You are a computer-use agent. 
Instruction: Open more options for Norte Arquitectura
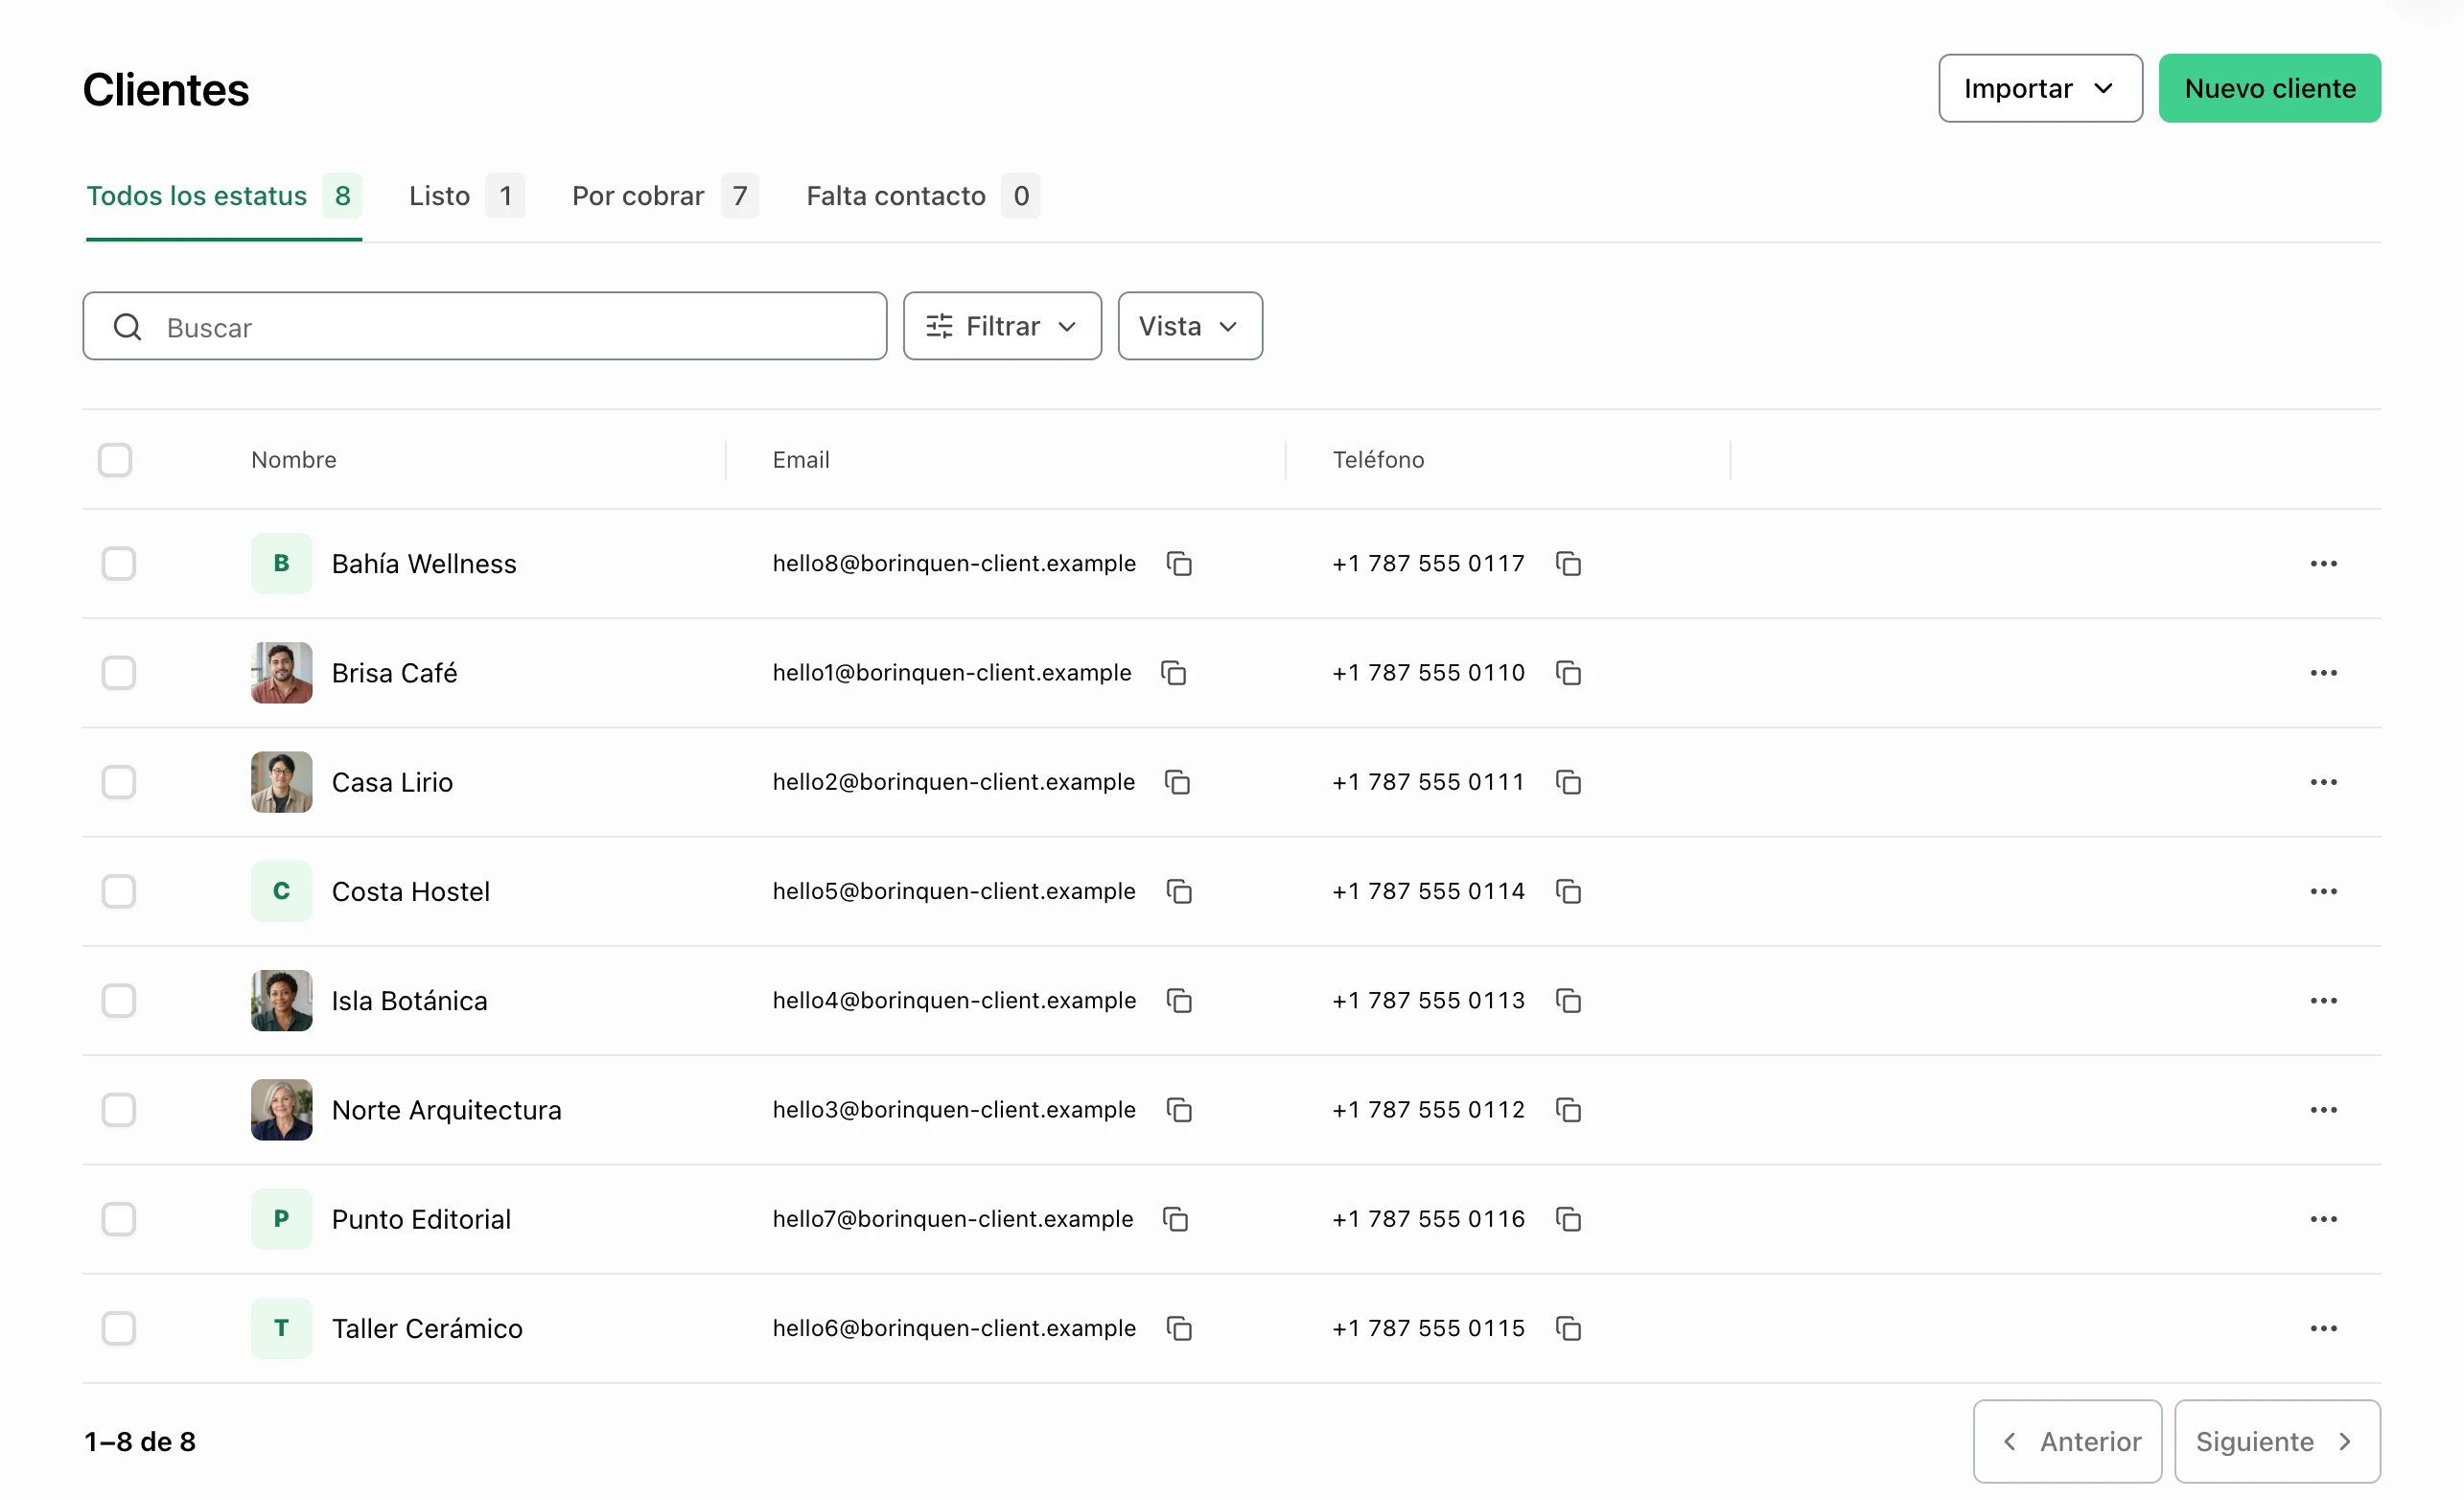[2323, 1110]
